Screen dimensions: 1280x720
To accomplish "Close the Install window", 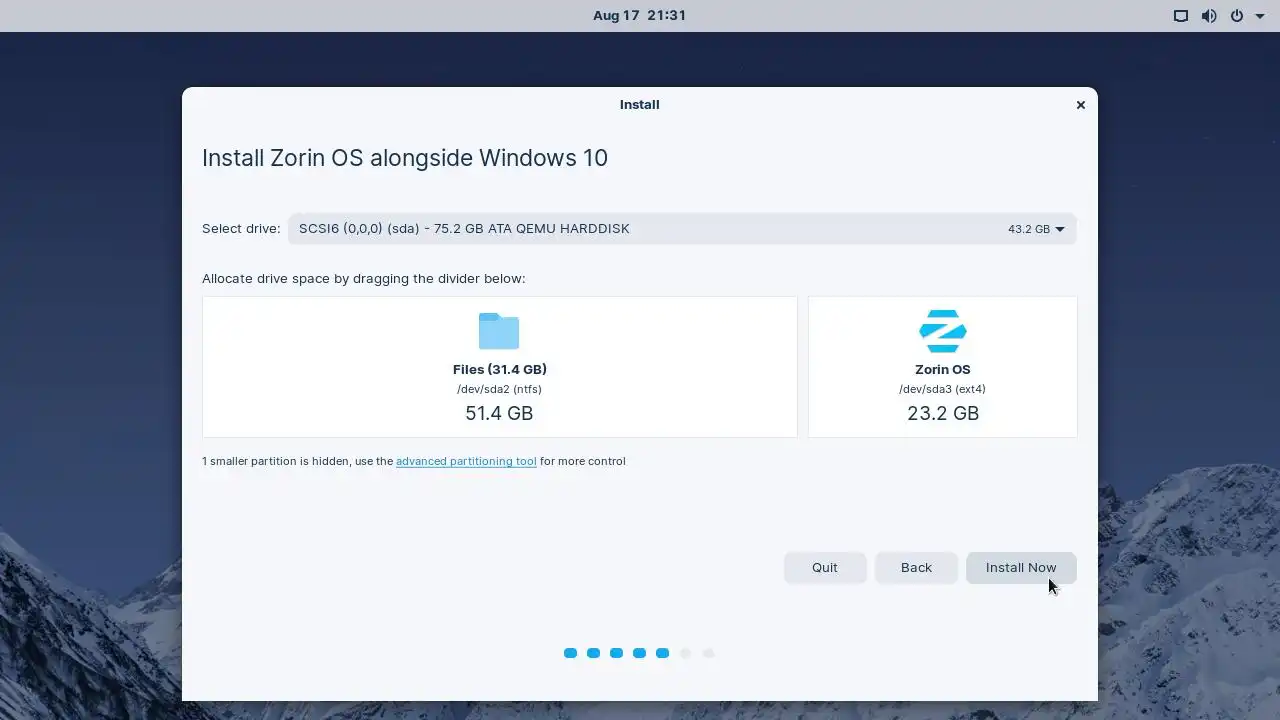I will [x=1080, y=105].
